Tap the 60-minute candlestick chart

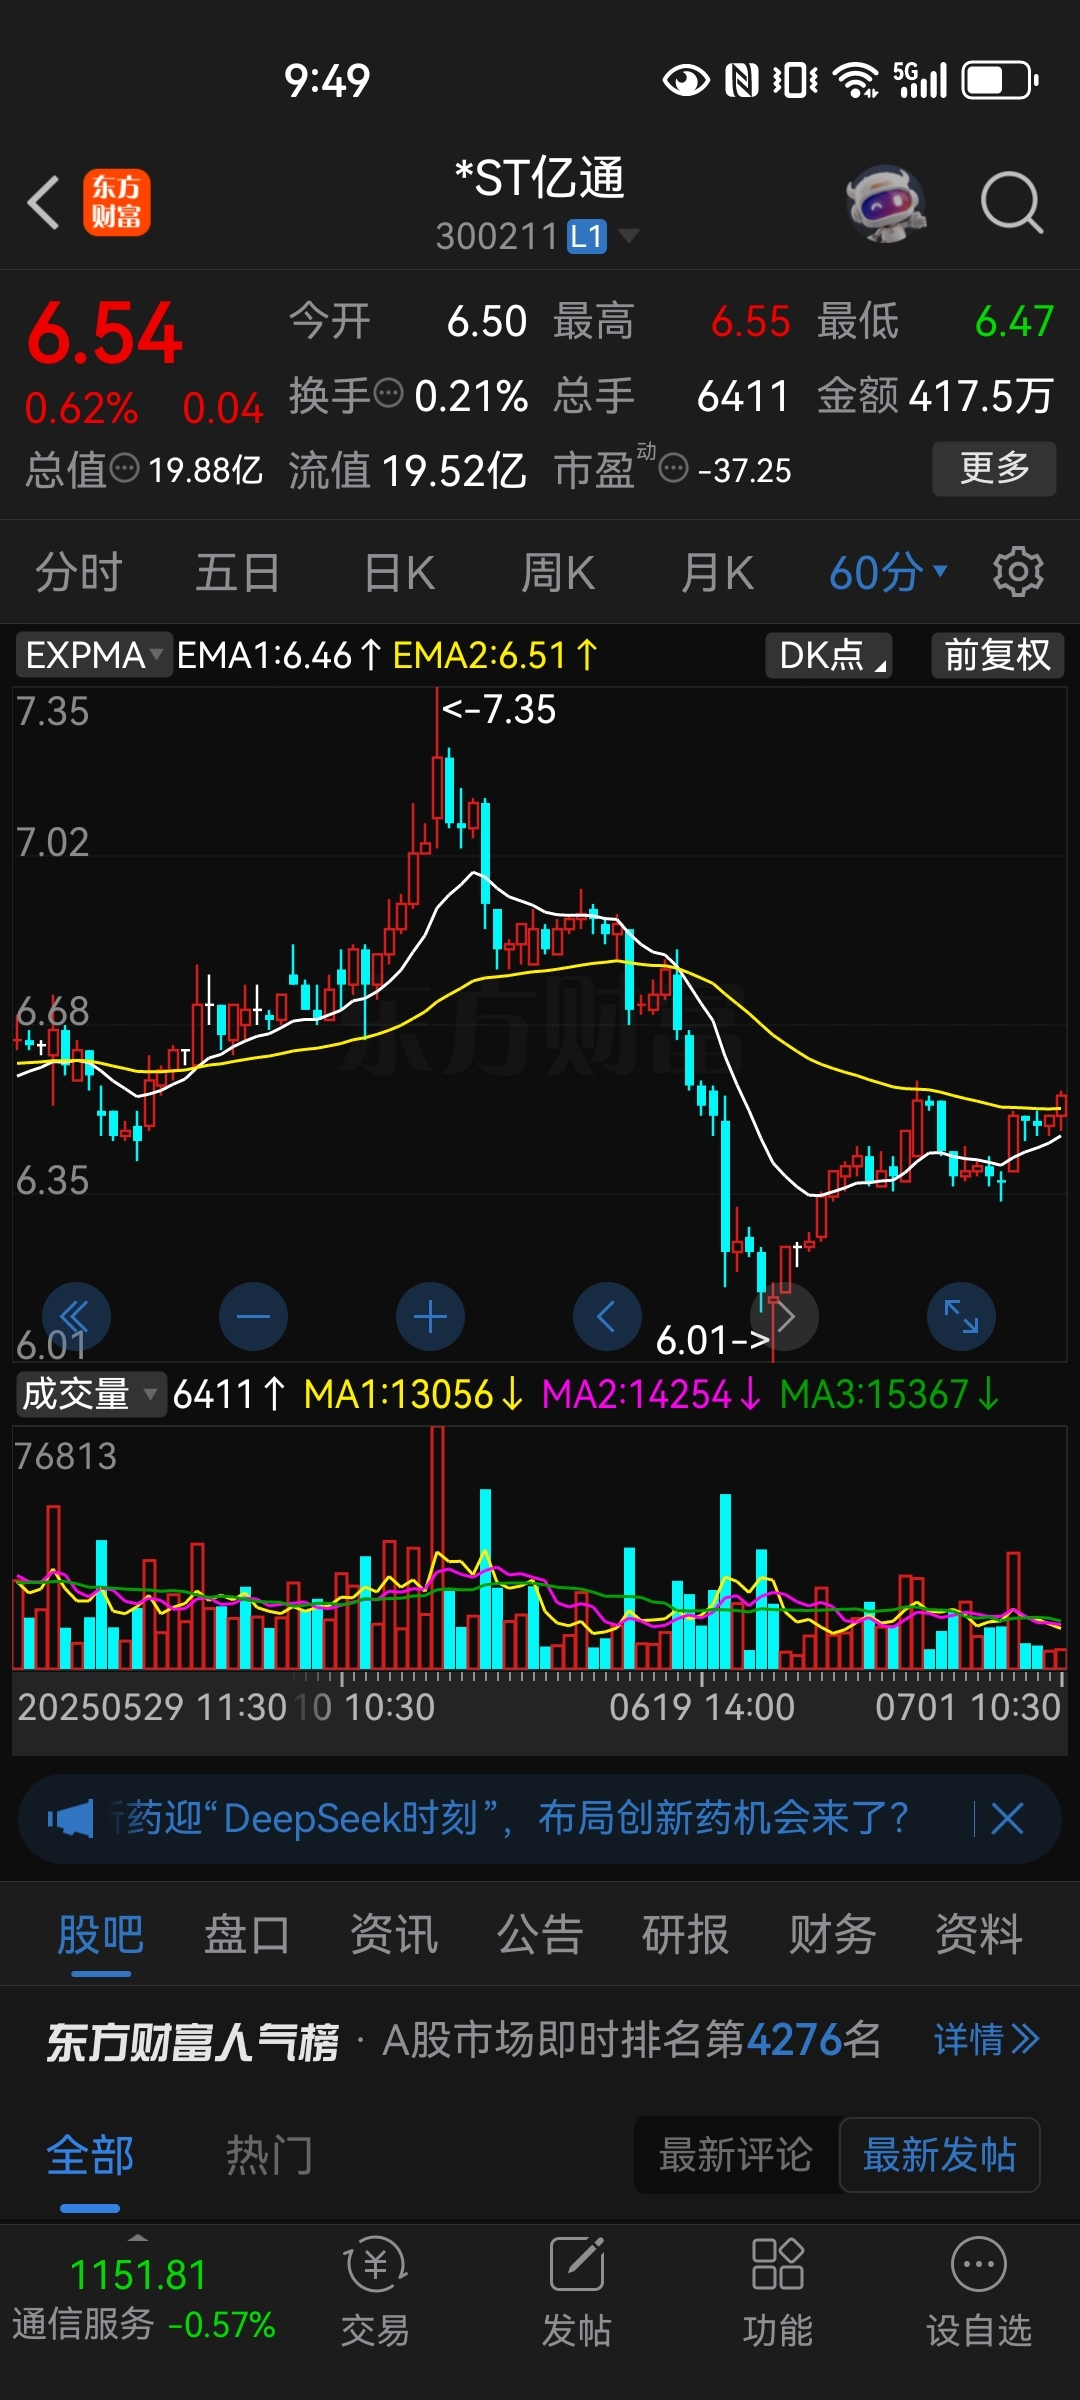[x=540, y=1023]
